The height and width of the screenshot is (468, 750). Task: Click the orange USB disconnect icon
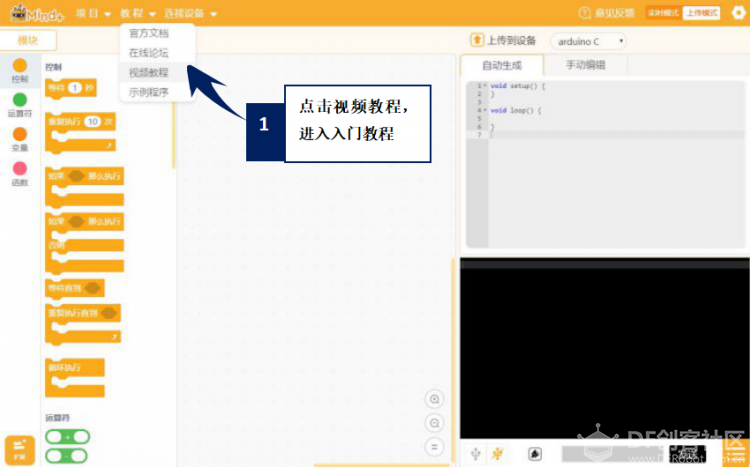[x=497, y=453]
